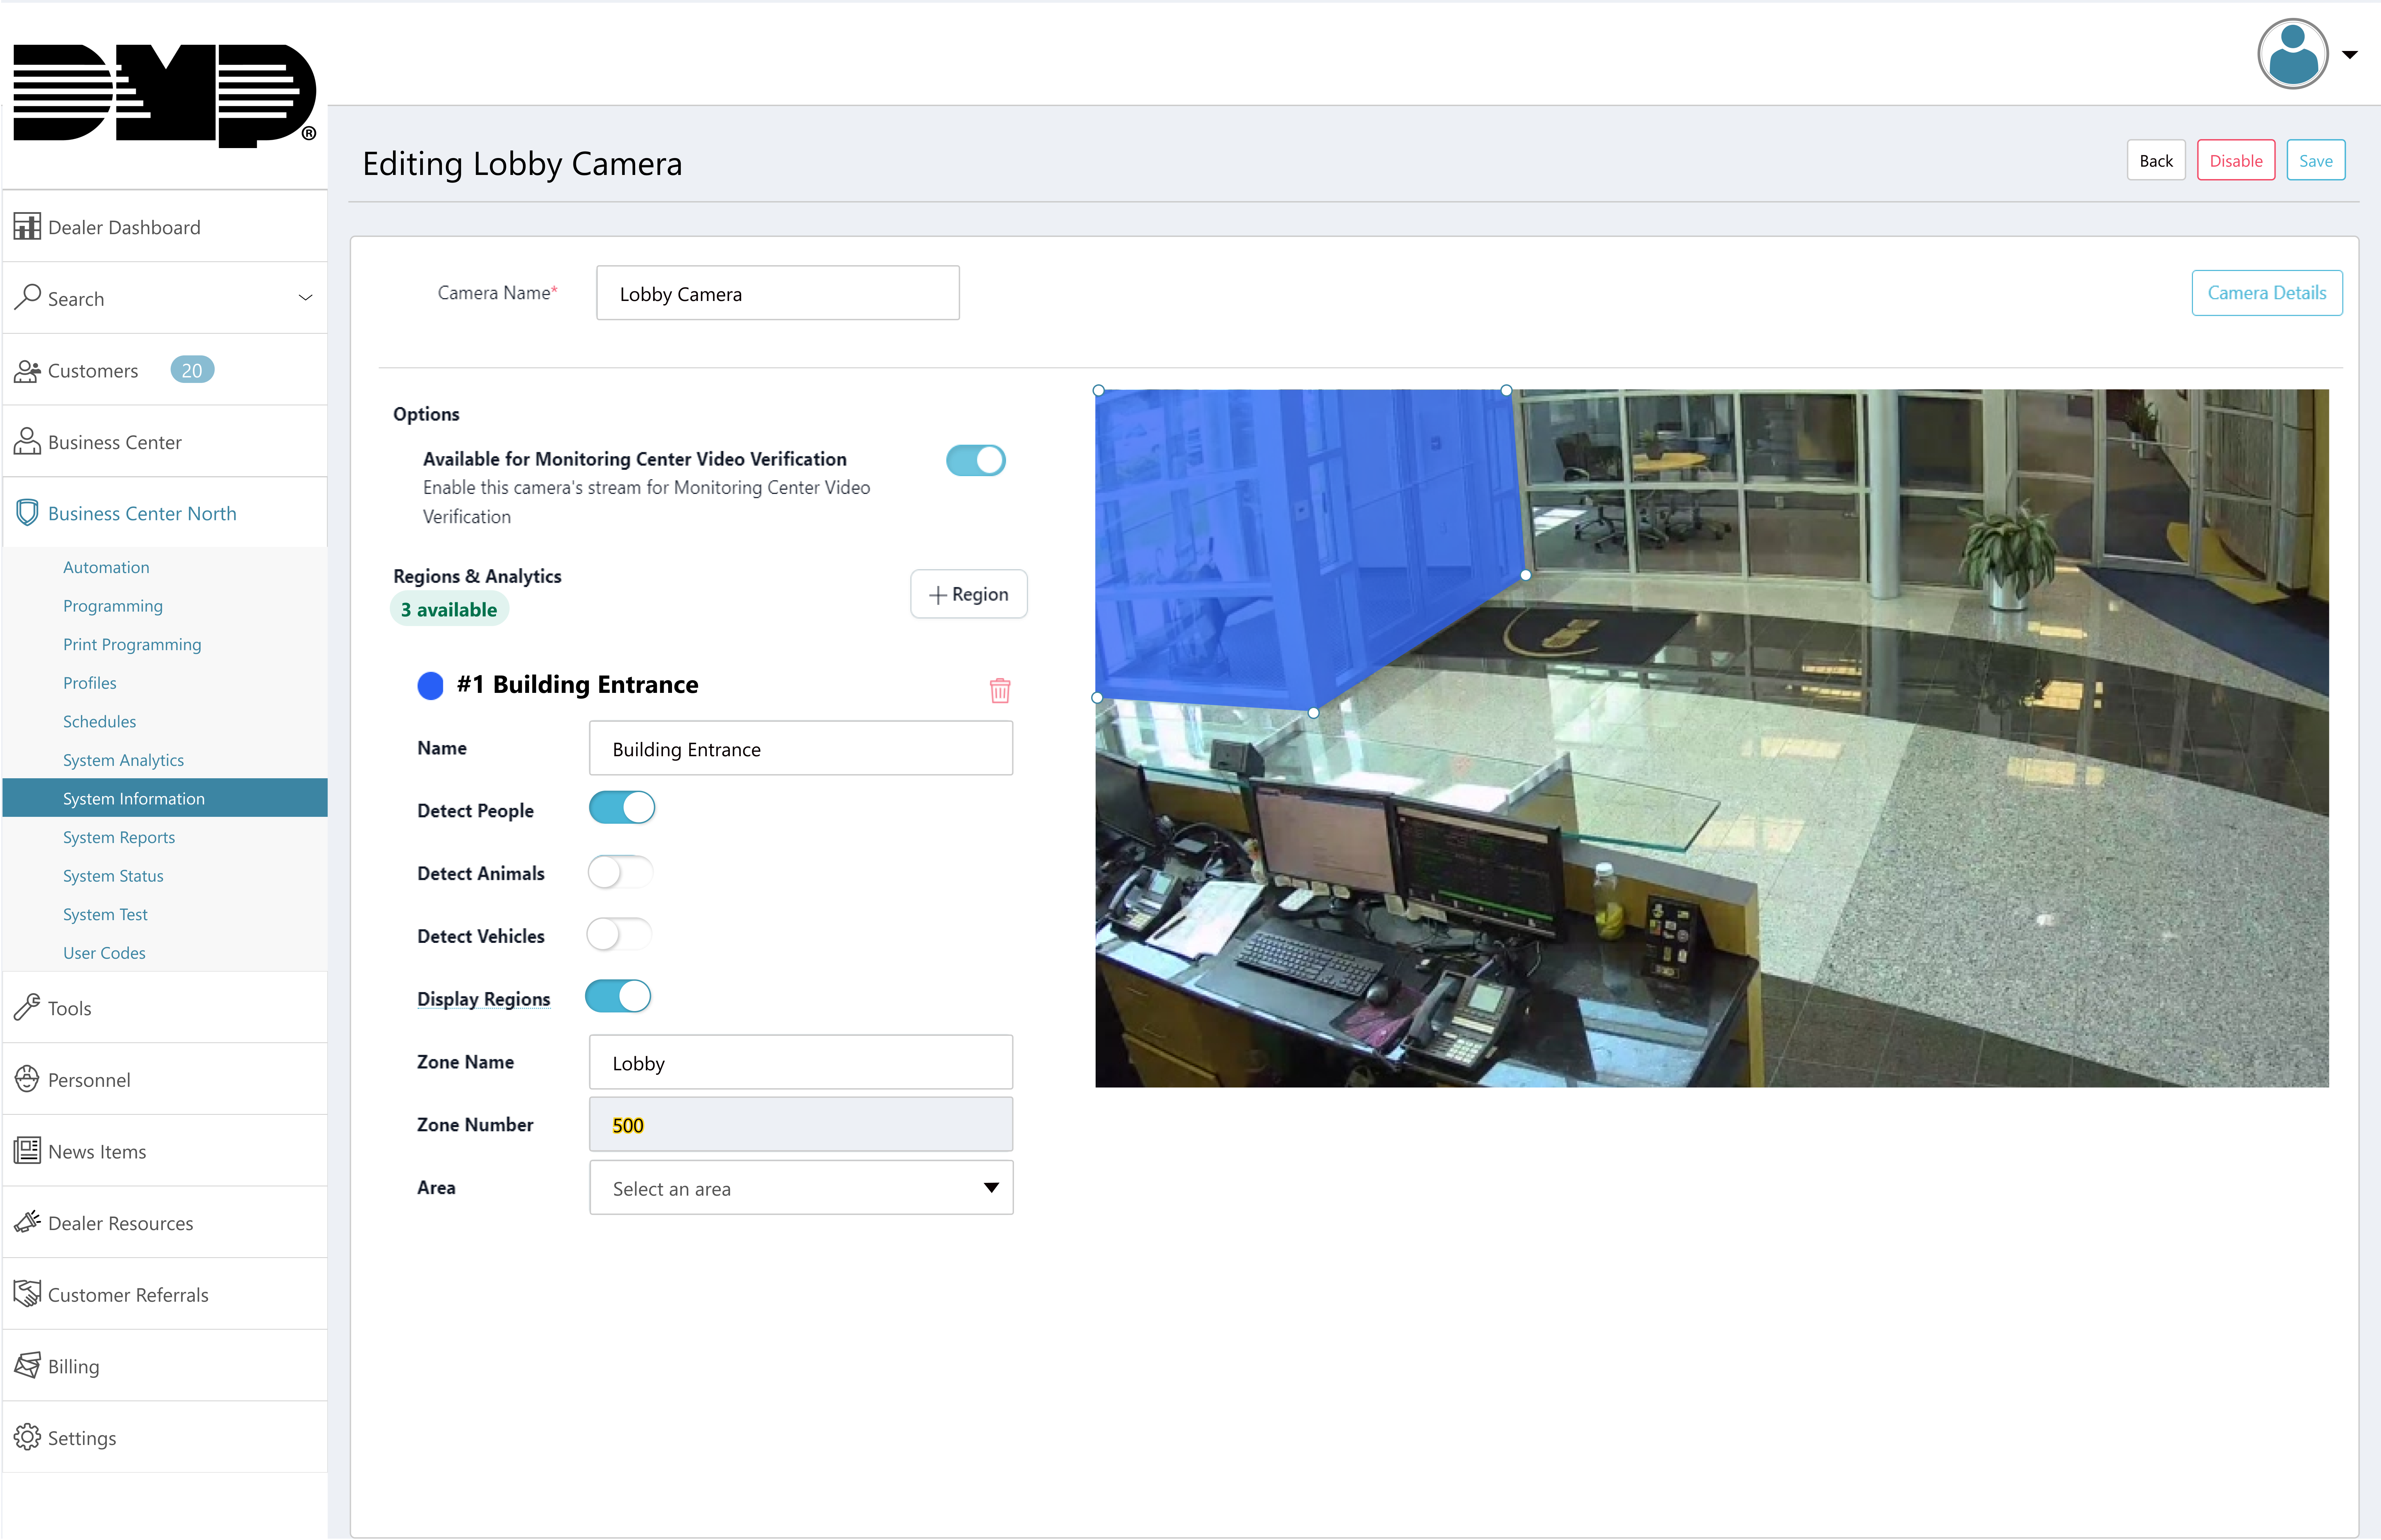Click the Search magnifier icon
Image resolution: width=2381 pixels, height=1540 pixels.
[x=27, y=297]
